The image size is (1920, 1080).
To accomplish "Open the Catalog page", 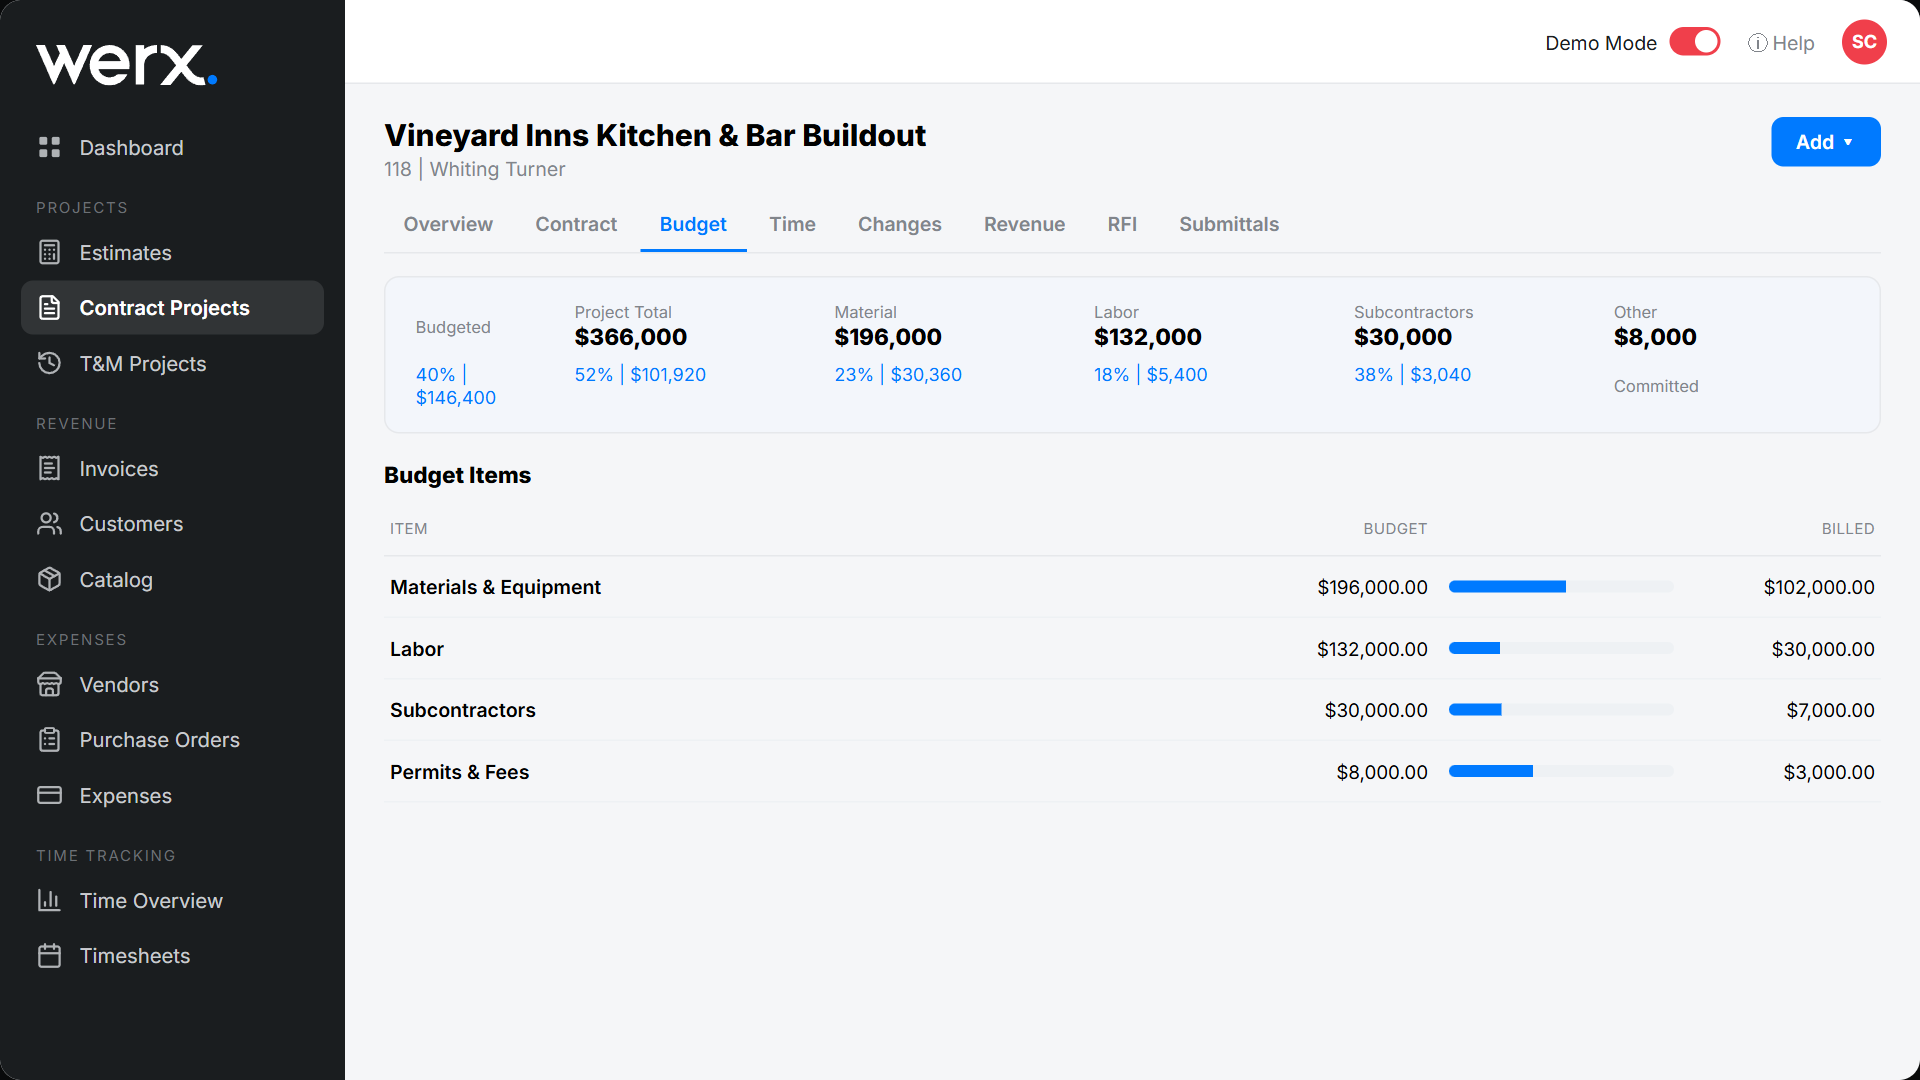I will click(172, 580).
